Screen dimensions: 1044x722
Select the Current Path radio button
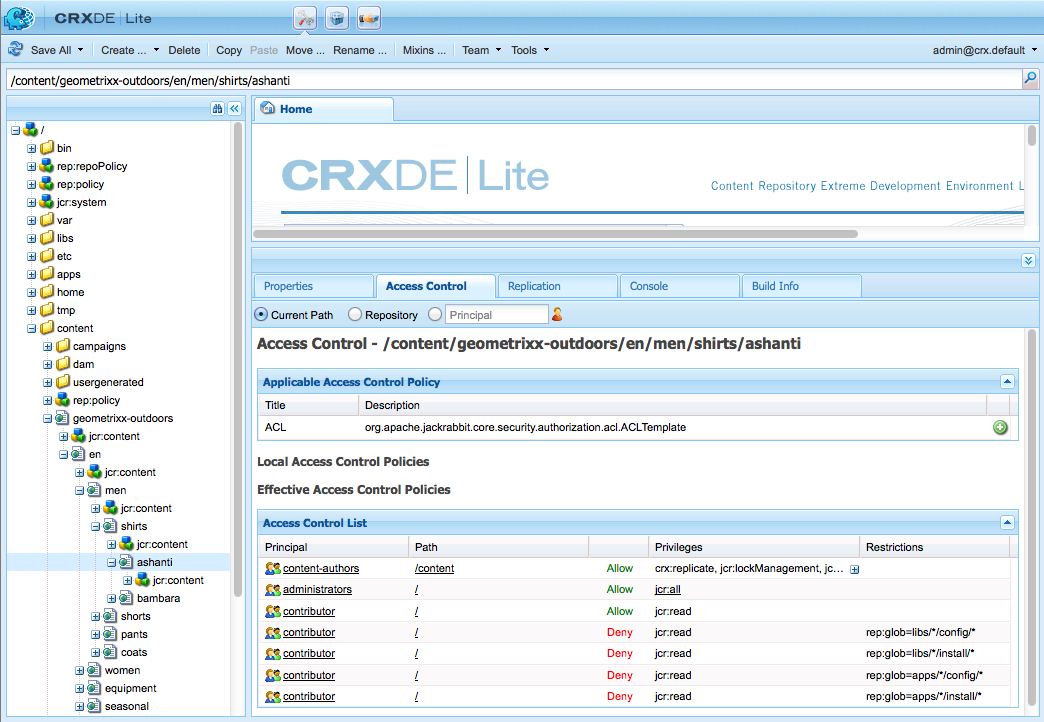click(x=262, y=314)
